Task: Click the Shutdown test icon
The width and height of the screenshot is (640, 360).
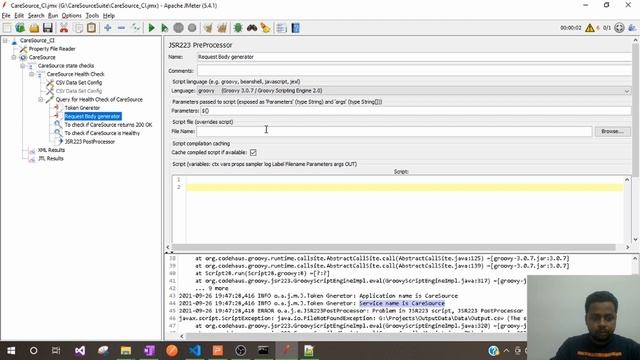Action: pyautogui.click(x=192, y=28)
